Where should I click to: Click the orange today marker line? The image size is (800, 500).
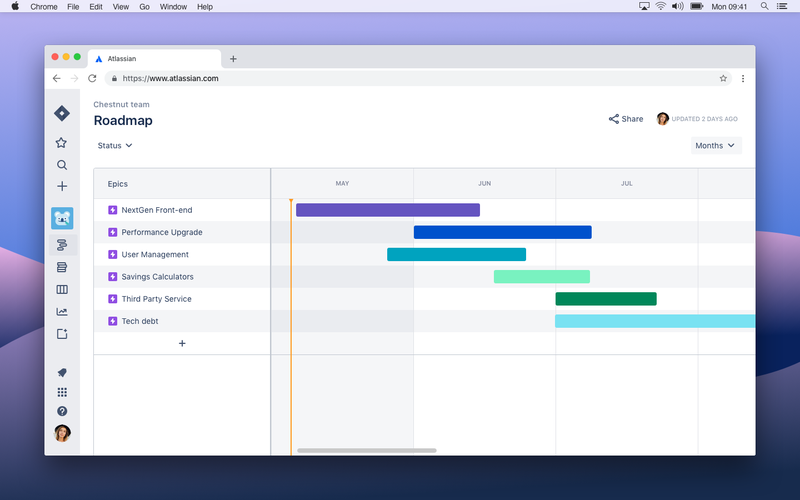[291, 327]
